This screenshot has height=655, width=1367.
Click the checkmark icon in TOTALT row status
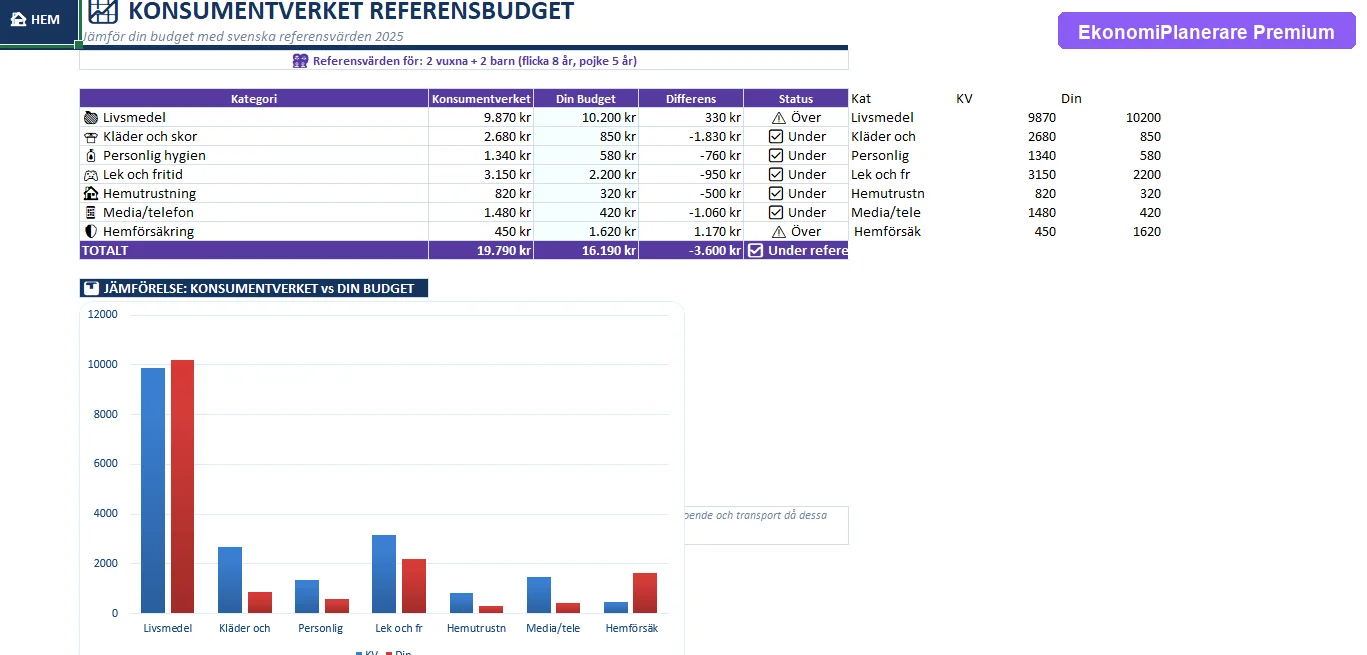pos(756,251)
